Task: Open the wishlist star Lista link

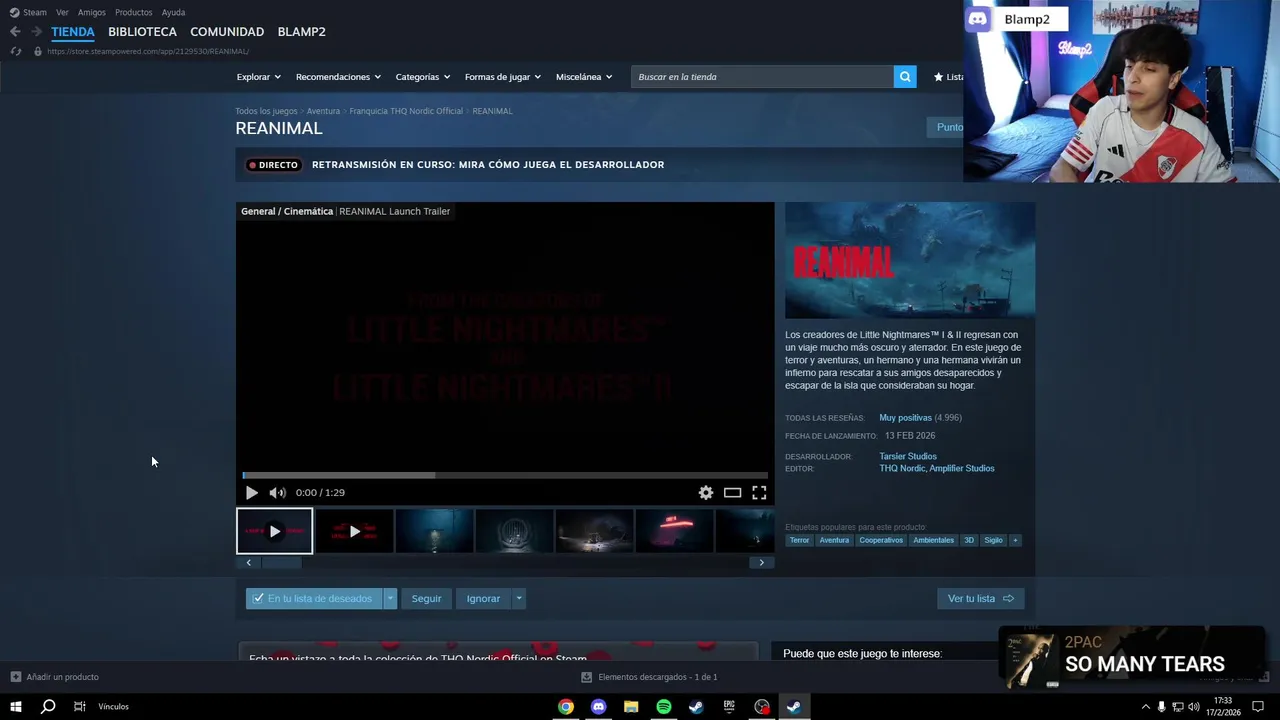Action: [x=948, y=77]
